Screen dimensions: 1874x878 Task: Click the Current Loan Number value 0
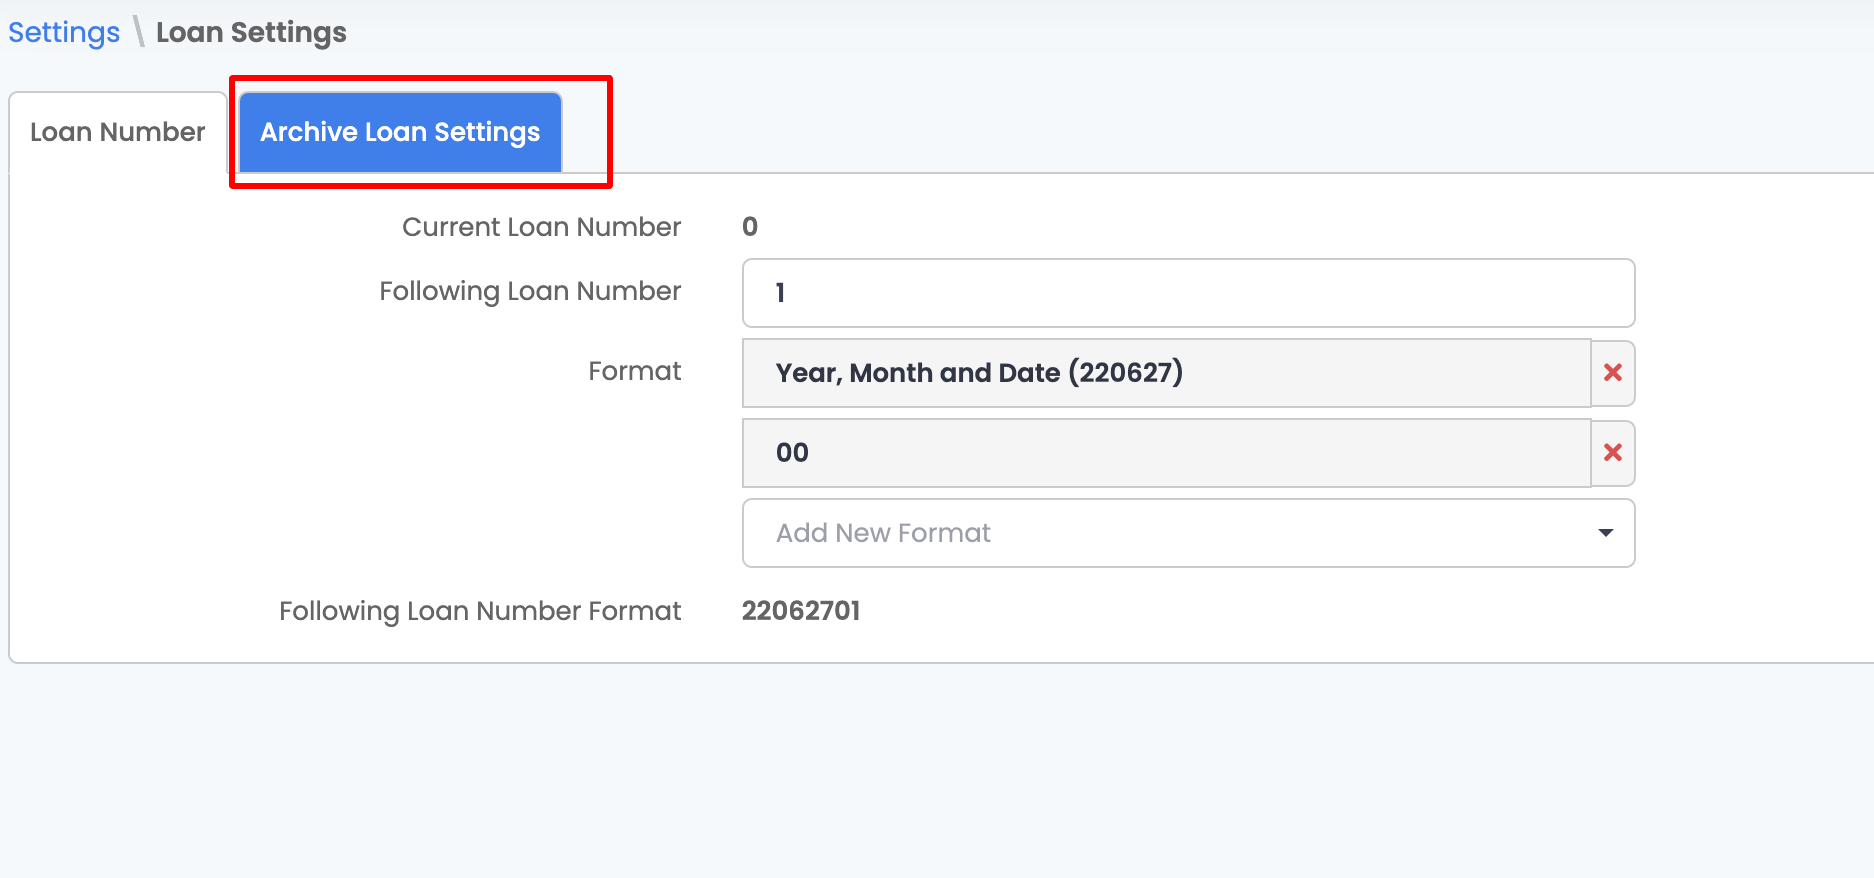(750, 226)
